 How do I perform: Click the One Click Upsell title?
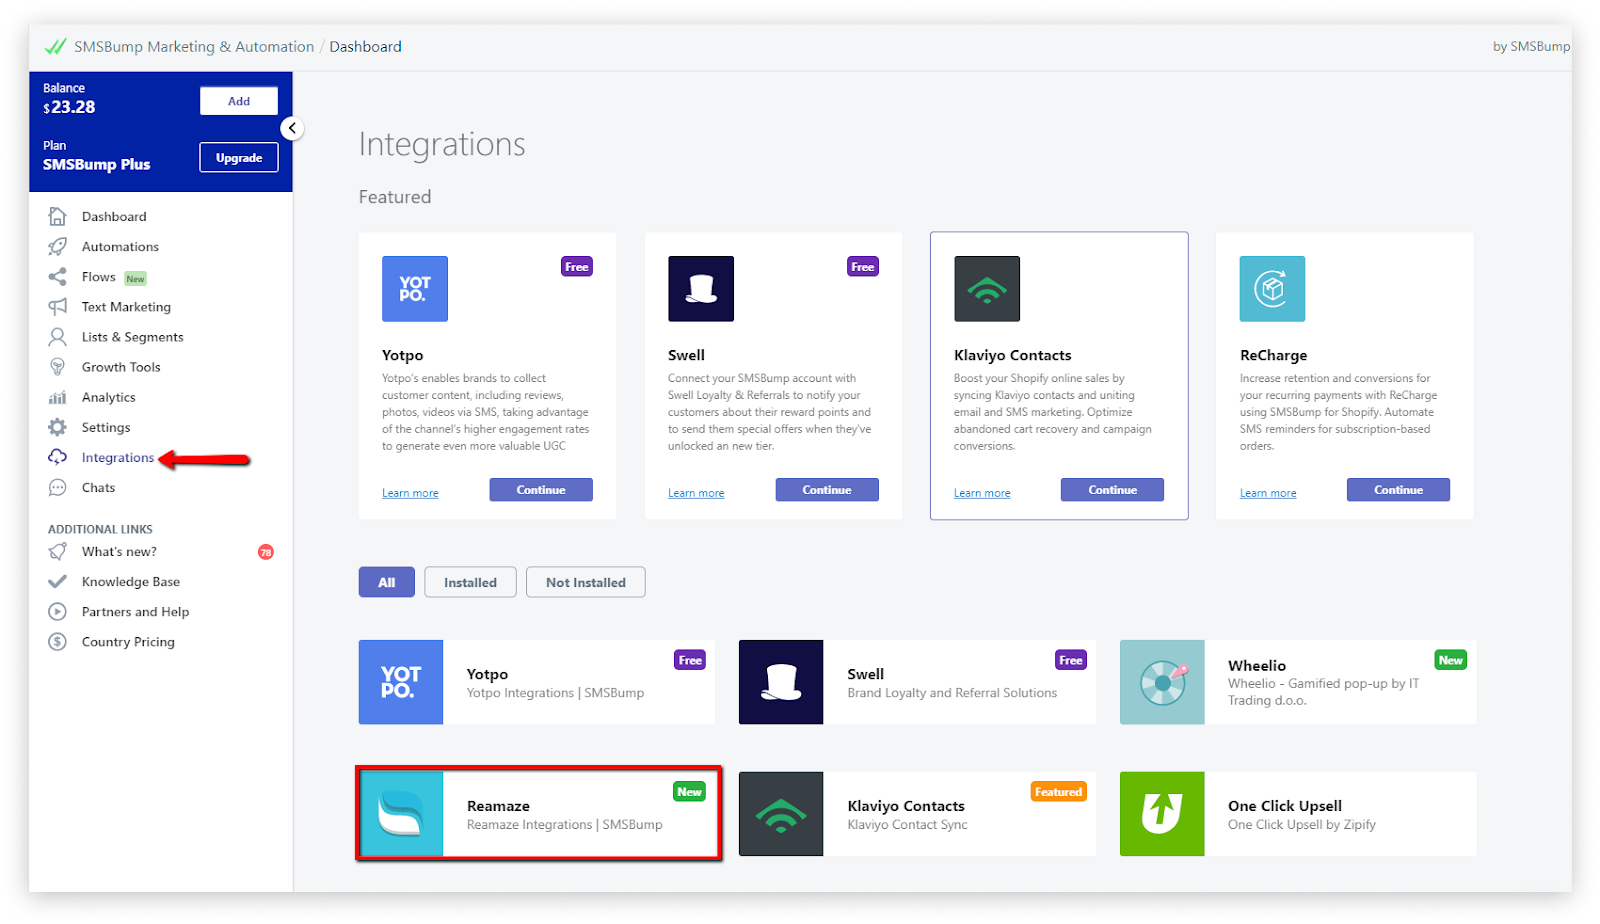pos(1285,806)
